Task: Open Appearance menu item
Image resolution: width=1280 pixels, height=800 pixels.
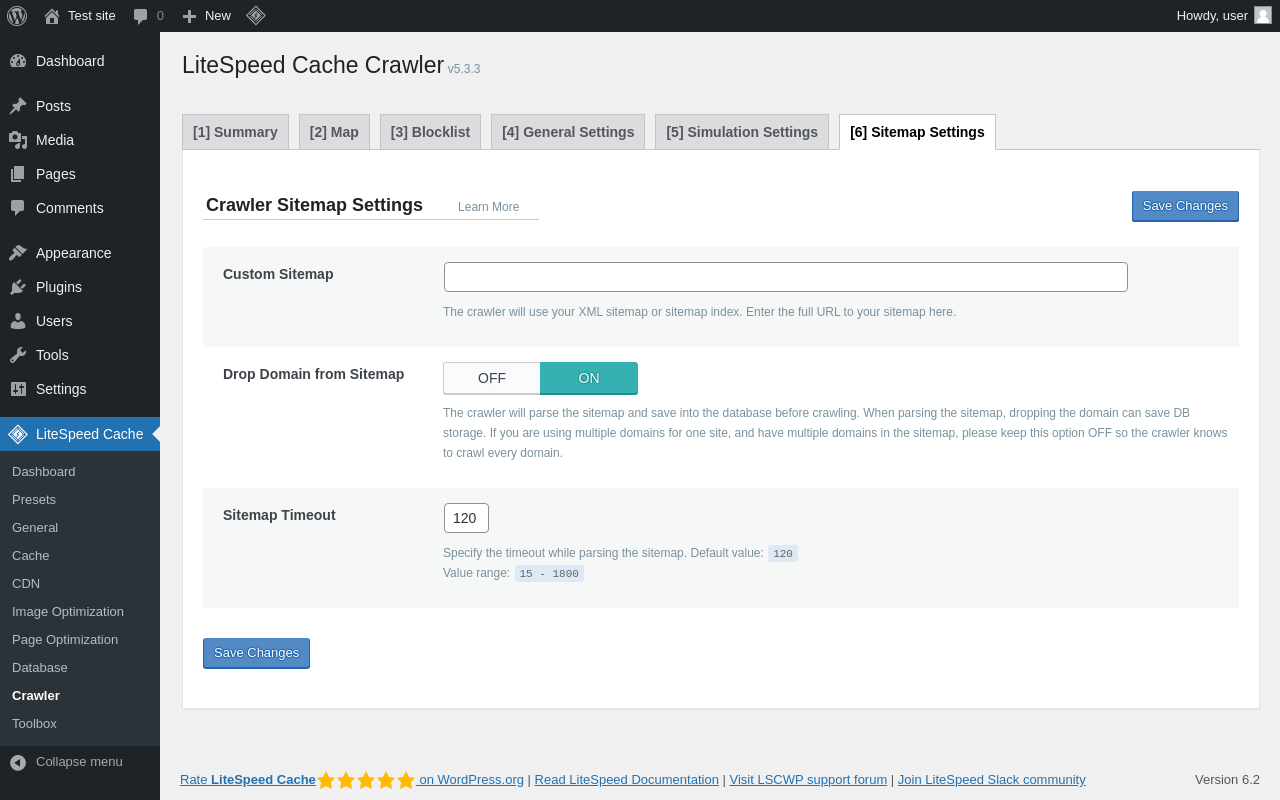Action: 80,253
